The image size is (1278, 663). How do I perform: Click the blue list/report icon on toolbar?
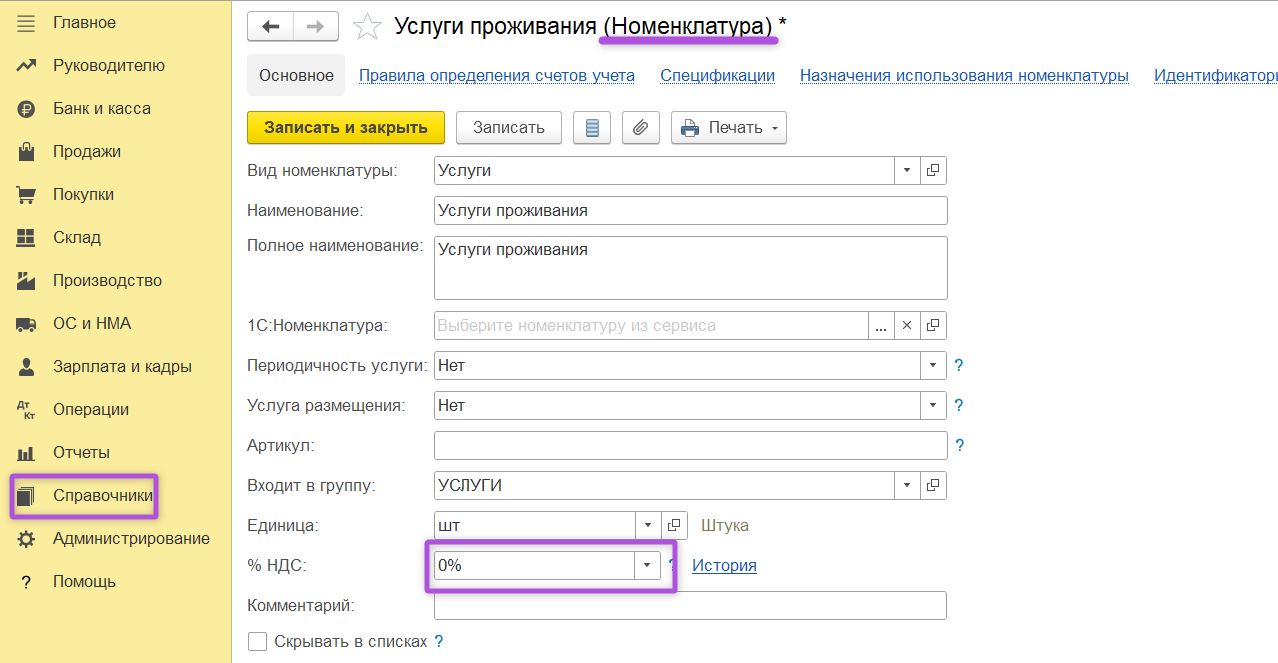point(591,127)
